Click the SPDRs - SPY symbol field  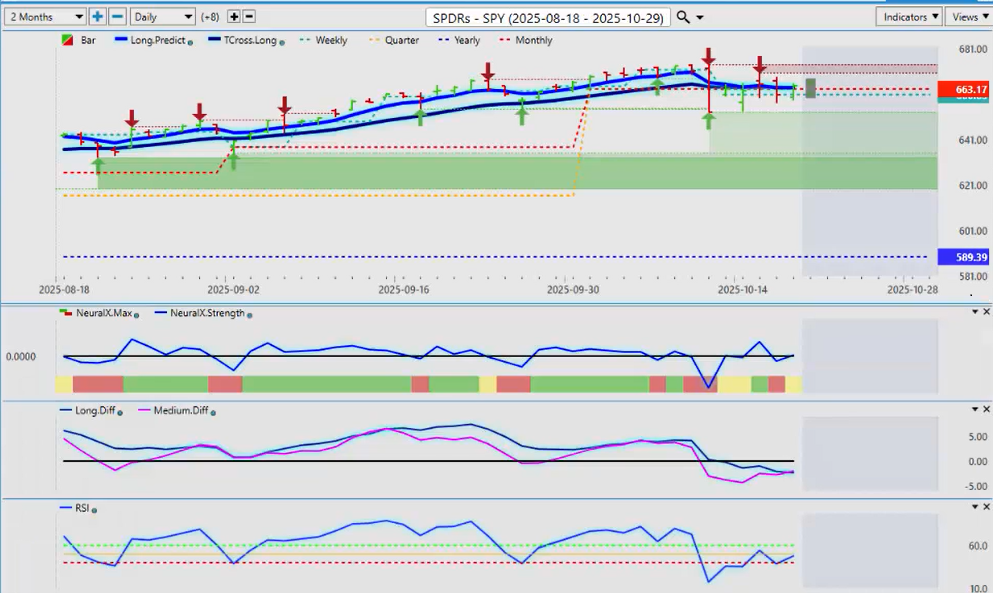547,17
